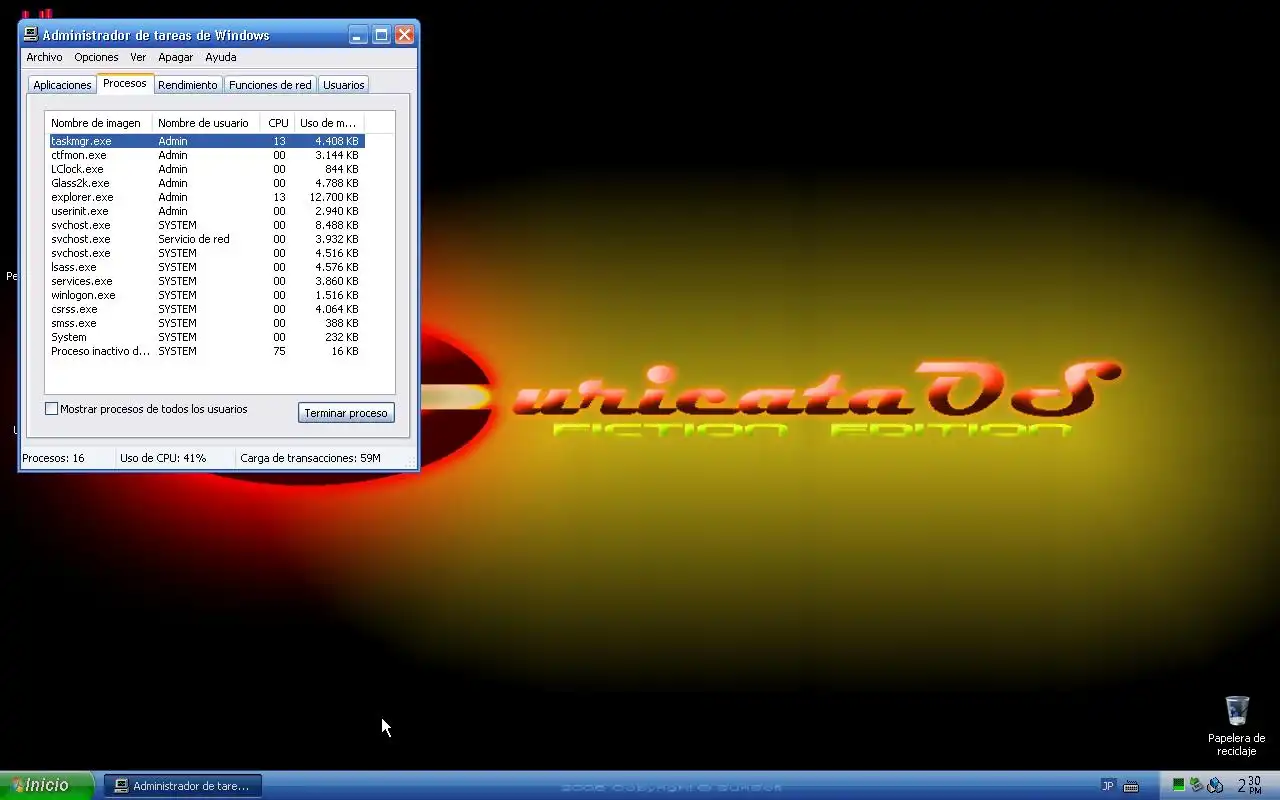Image resolution: width=1280 pixels, height=800 pixels.
Task: Click the green CPU usage tray icon
Action: pyautogui.click(x=1179, y=785)
